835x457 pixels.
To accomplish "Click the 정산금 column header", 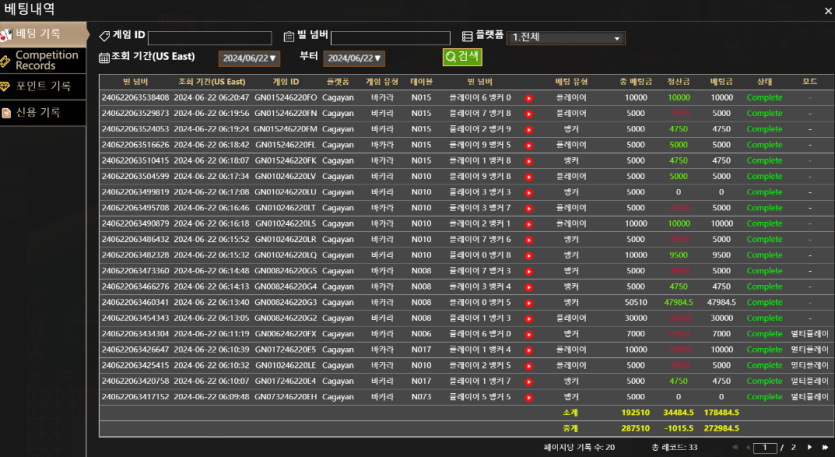I will click(678, 81).
